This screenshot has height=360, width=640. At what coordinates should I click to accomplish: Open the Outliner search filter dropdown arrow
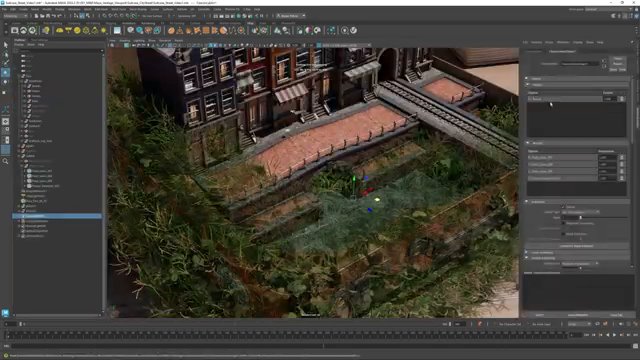point(102,51)
